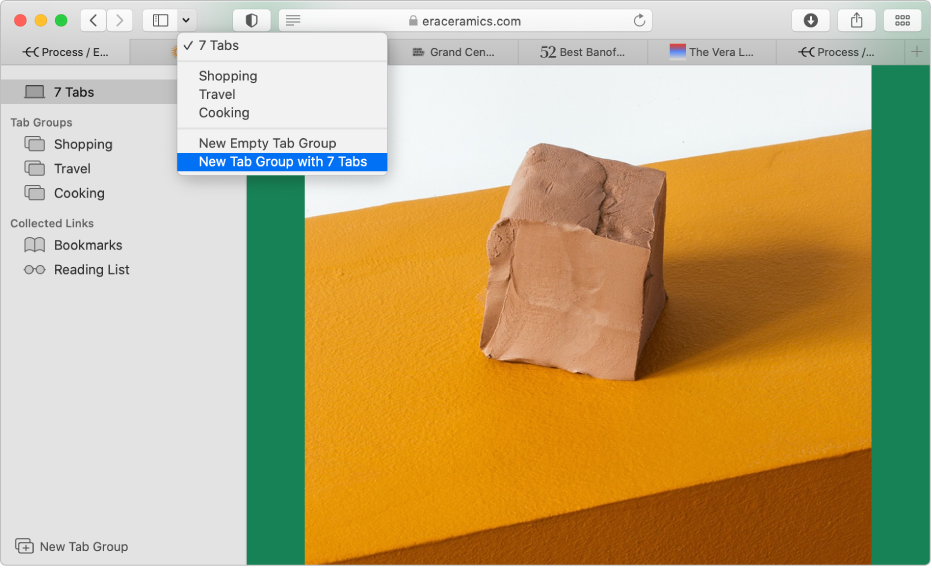The height and width of the screenshot is (568, 932).
Task: Show Reader view icon in address bar
Action: click(292, 21)
